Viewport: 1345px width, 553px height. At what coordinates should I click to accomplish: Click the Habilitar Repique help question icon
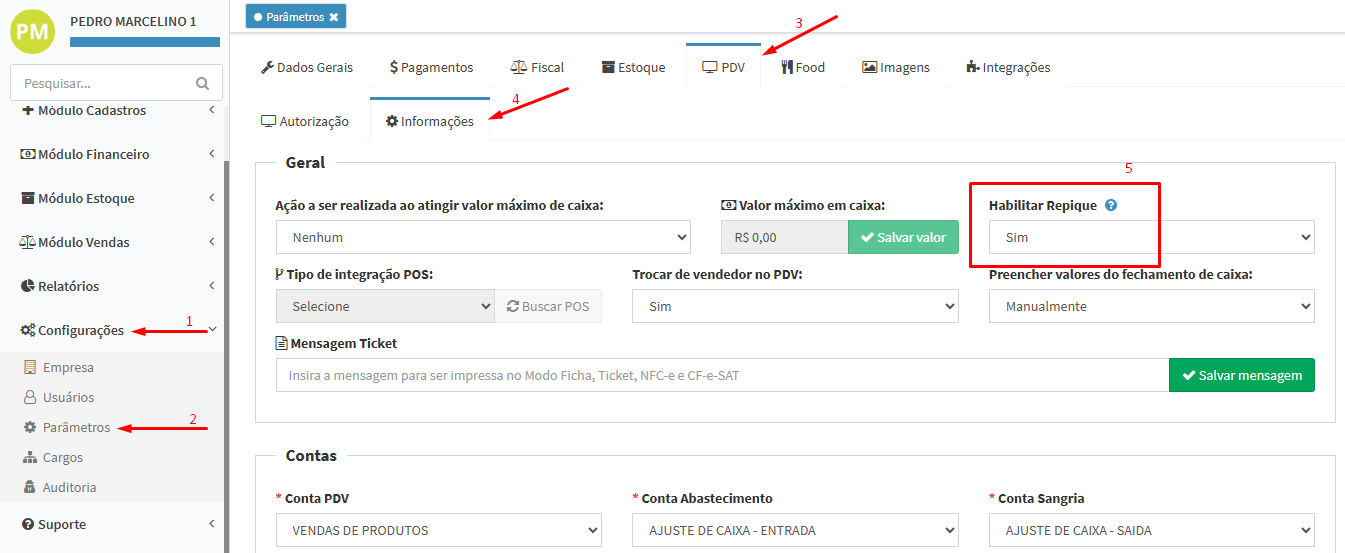tap(1111, 205)
